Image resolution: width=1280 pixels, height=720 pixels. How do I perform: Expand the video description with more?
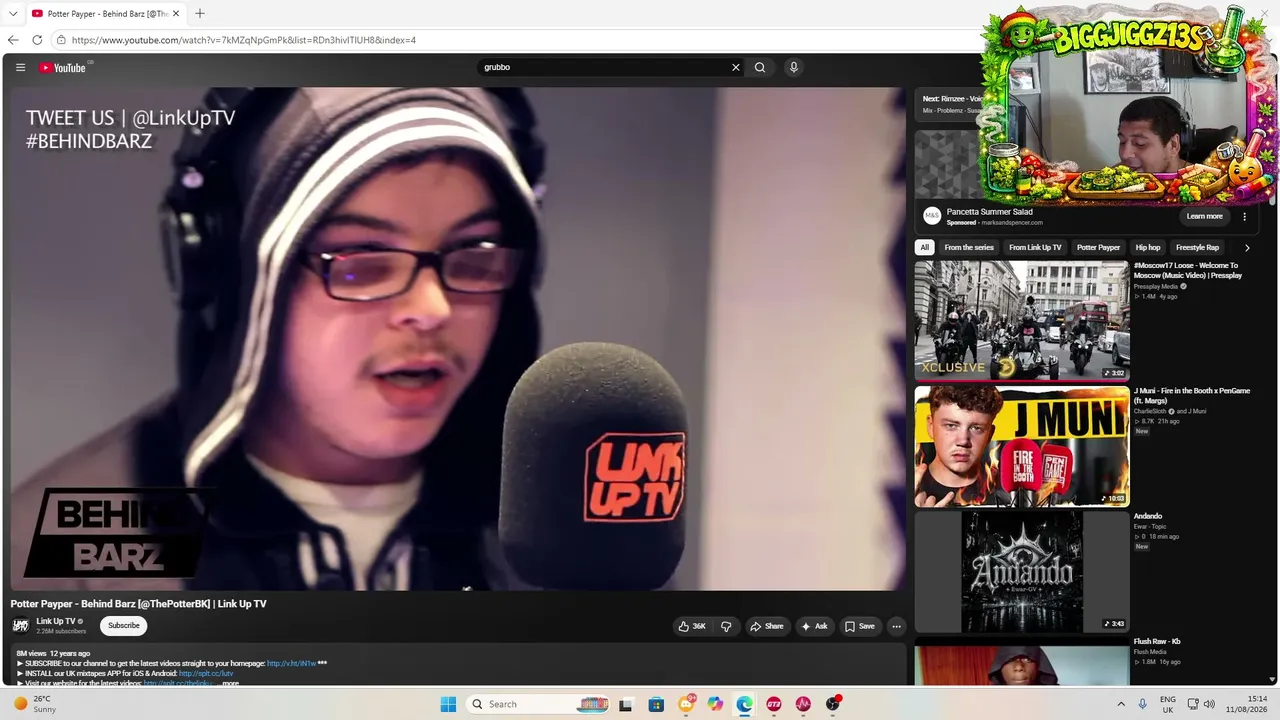click(230, 684)
